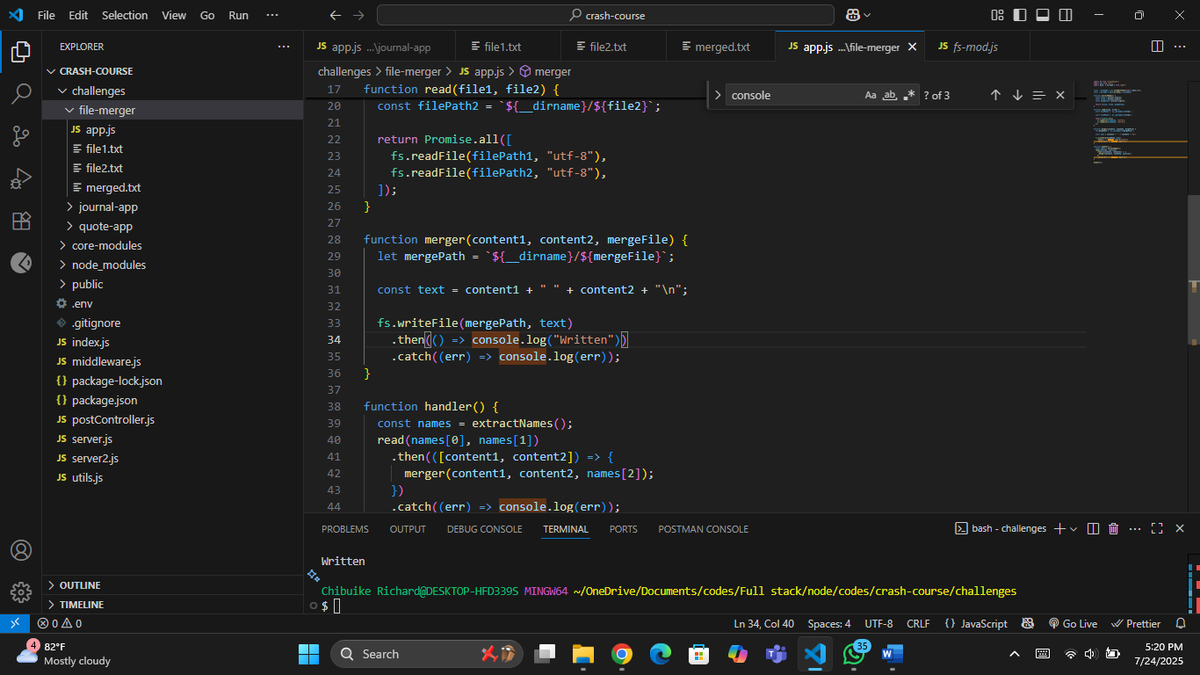Collapse the challenges folder
Viewport: 1200px width, 675px height.
[63, 91]
